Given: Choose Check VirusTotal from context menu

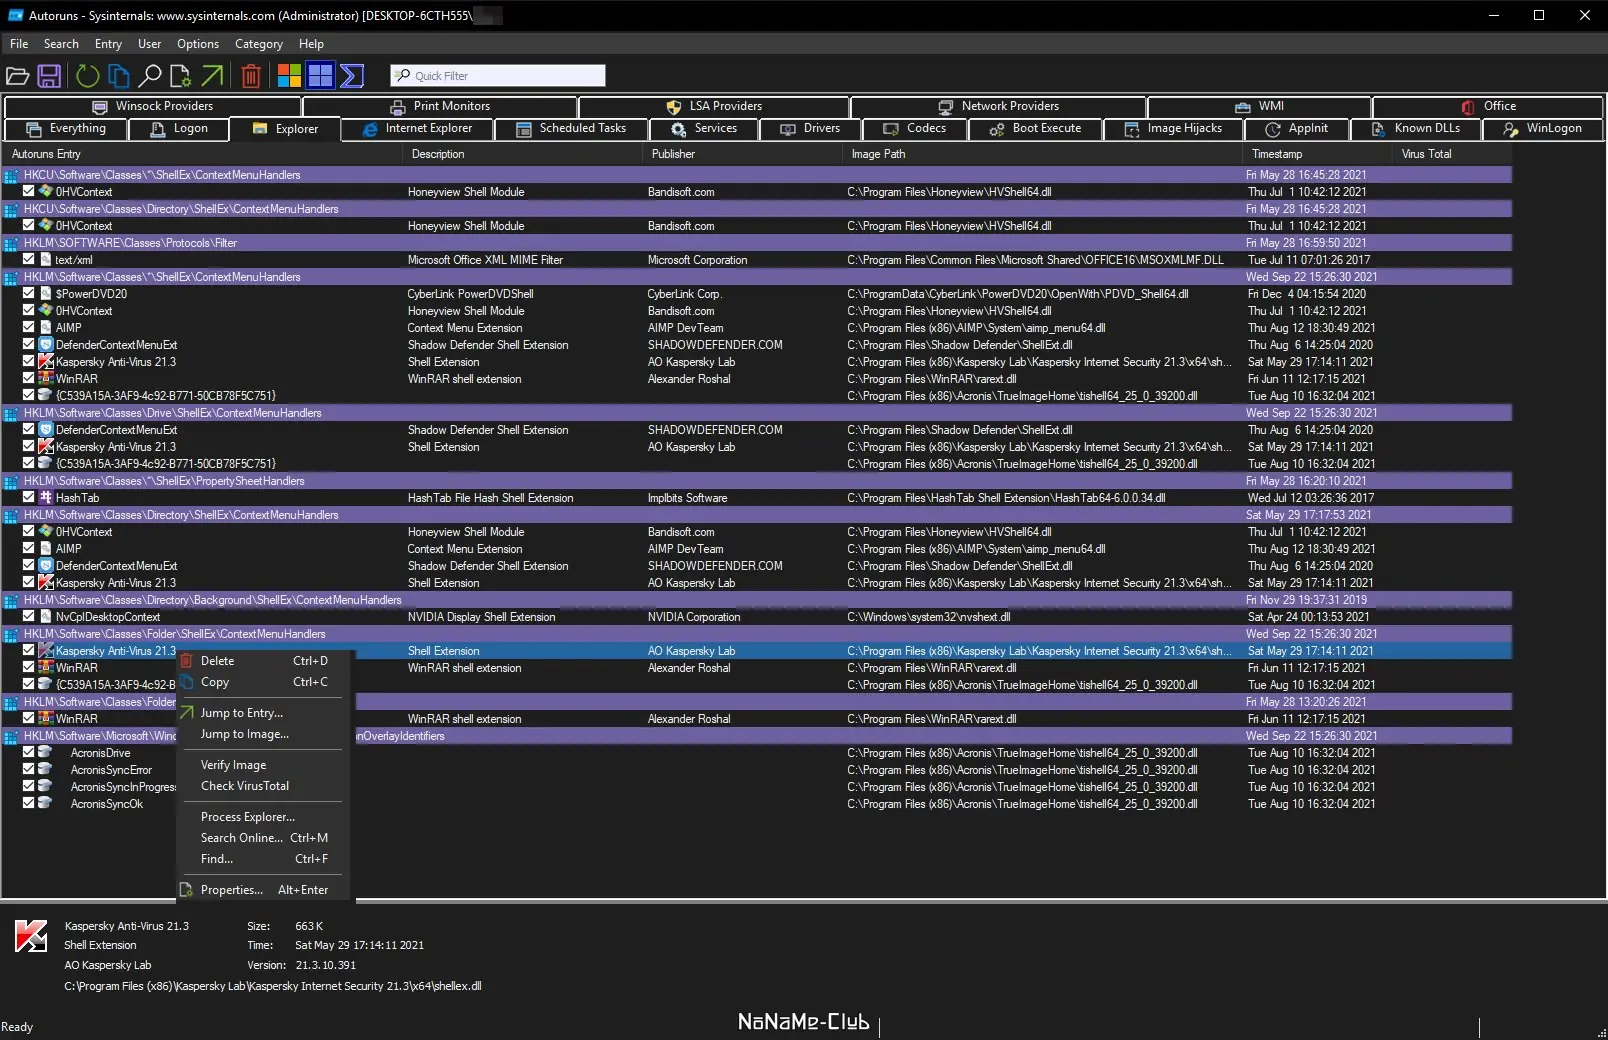Looking at the screenshot, I should (x=245, y=786).
